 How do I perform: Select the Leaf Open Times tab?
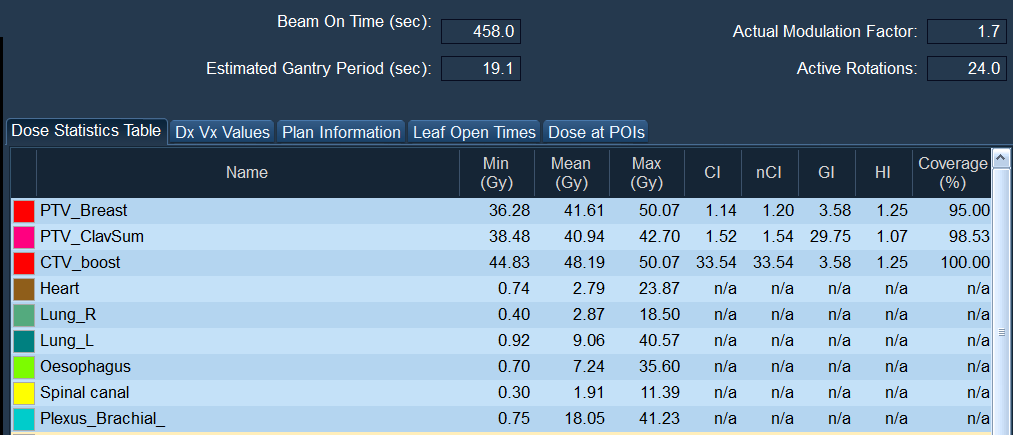pyautogui.click(x=475, y=132)
